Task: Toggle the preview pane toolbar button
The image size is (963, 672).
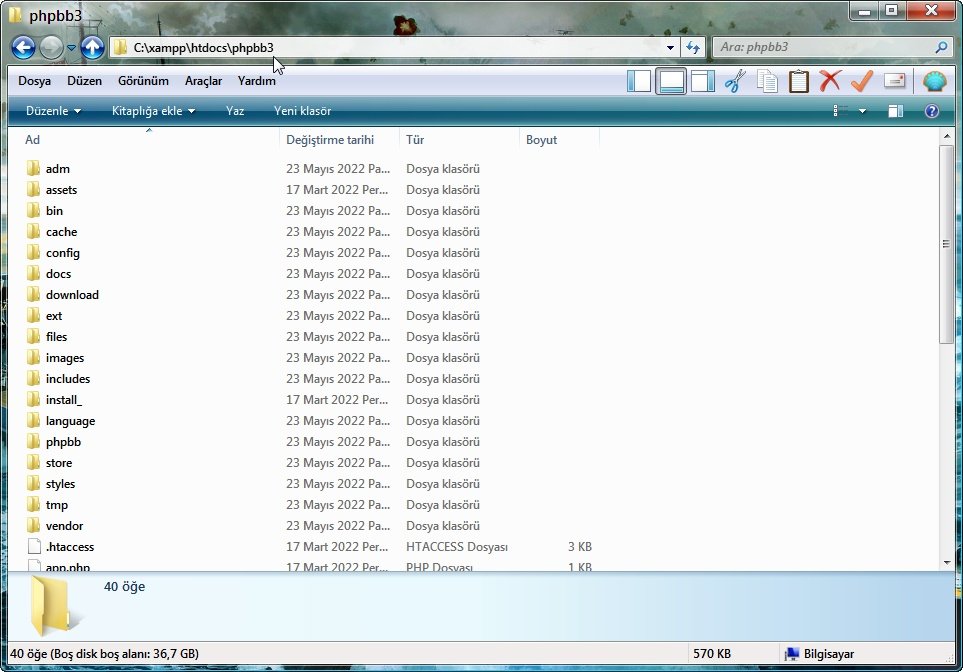Action: [x=703, y=81]
